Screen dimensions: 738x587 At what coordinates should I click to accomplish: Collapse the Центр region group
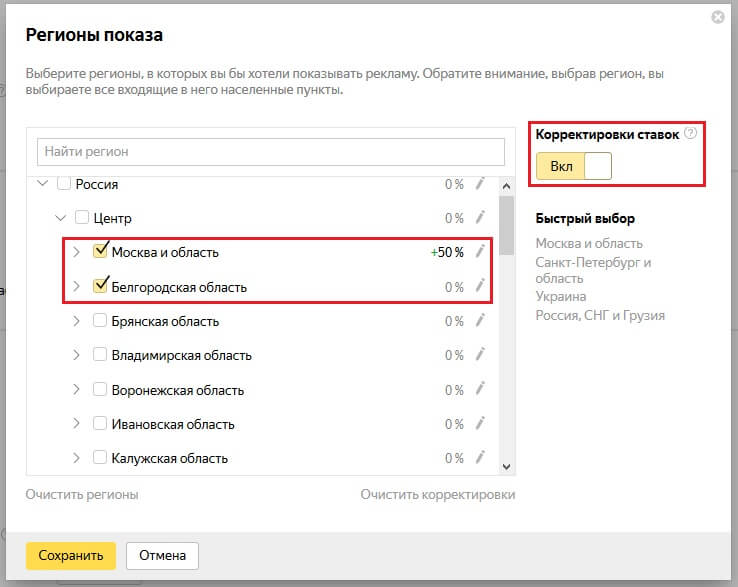61,218
